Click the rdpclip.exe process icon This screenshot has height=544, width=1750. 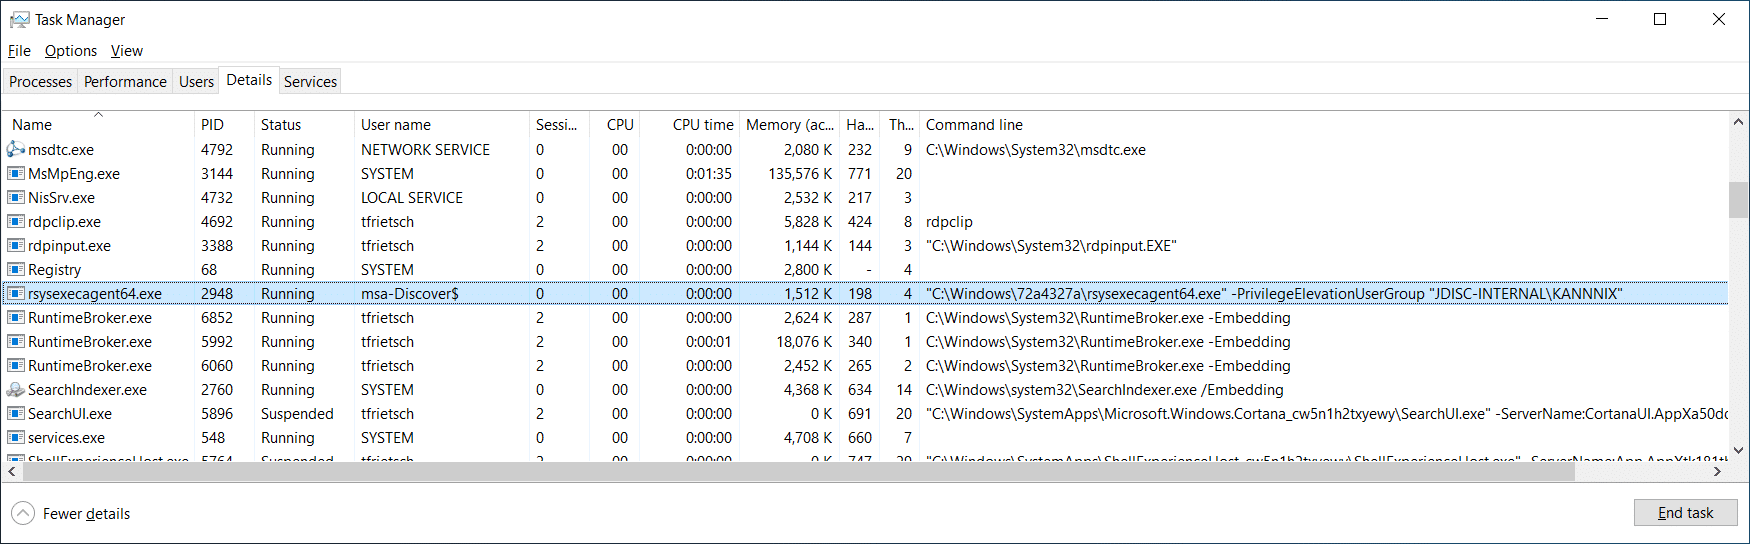pyautogui.click(x=16, y=221)
